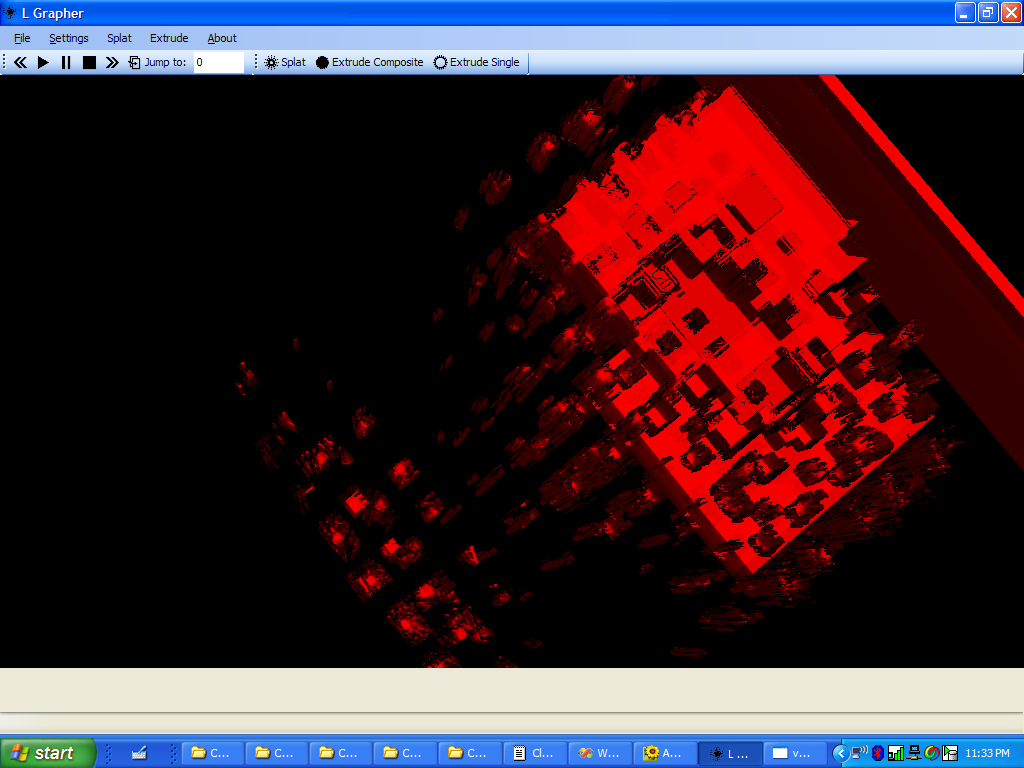Open the File menu
The width and height of the screenshot is (1024, 768).
22,38
